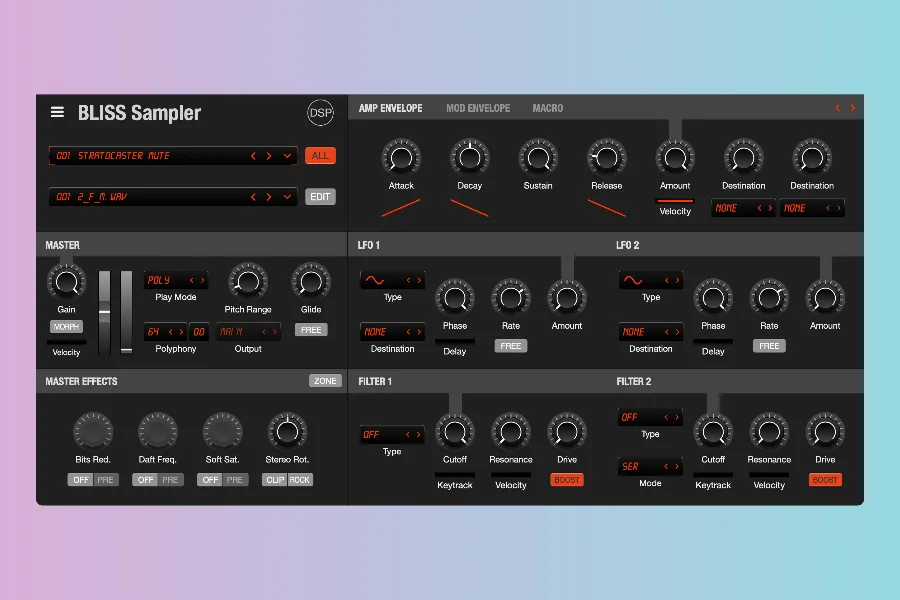The height and width of the screenshot is (600, 900).
Task: Toggle the Bits Red. OFF switch
Action: click(x=81, y=480)
